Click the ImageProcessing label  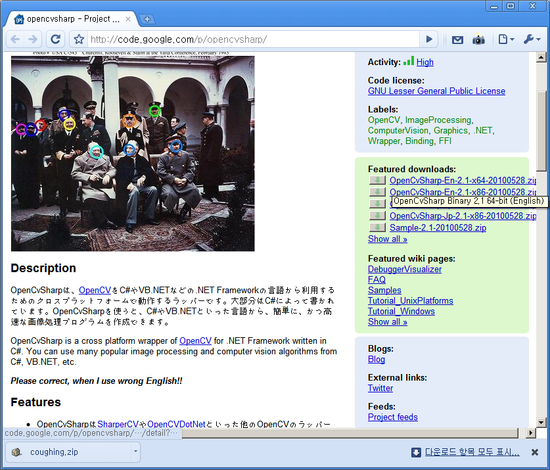(438, 120)
